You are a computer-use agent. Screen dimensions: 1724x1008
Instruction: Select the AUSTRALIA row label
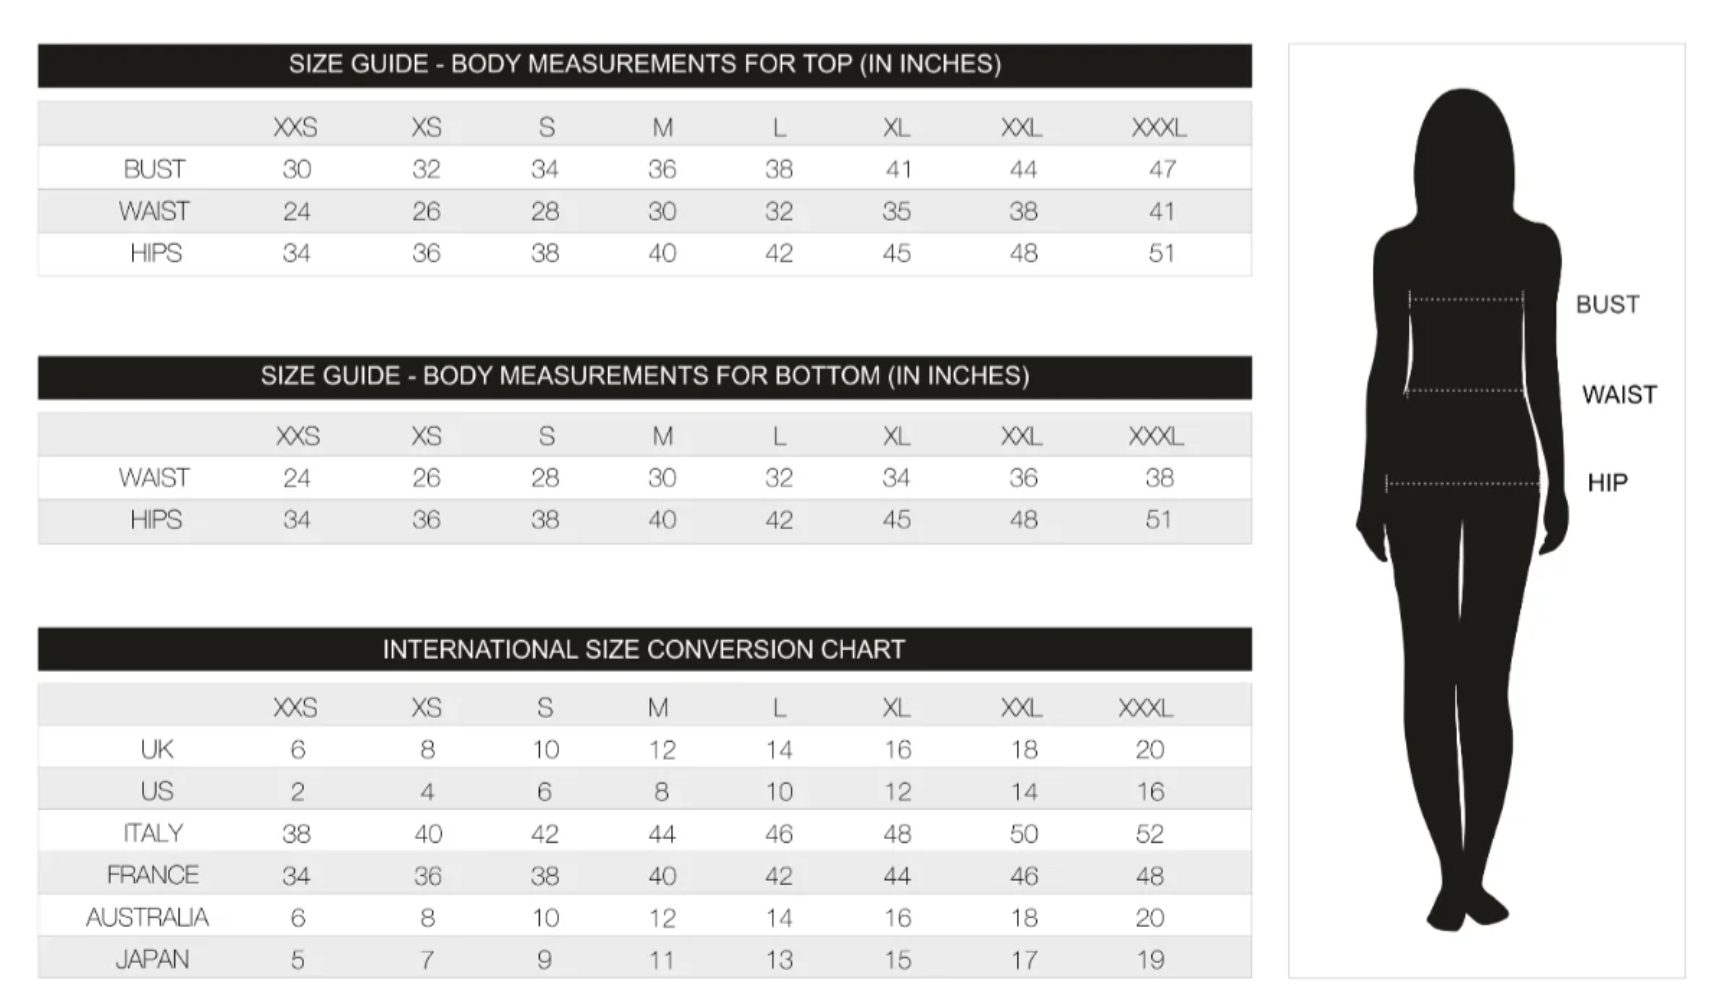(147, 917)
